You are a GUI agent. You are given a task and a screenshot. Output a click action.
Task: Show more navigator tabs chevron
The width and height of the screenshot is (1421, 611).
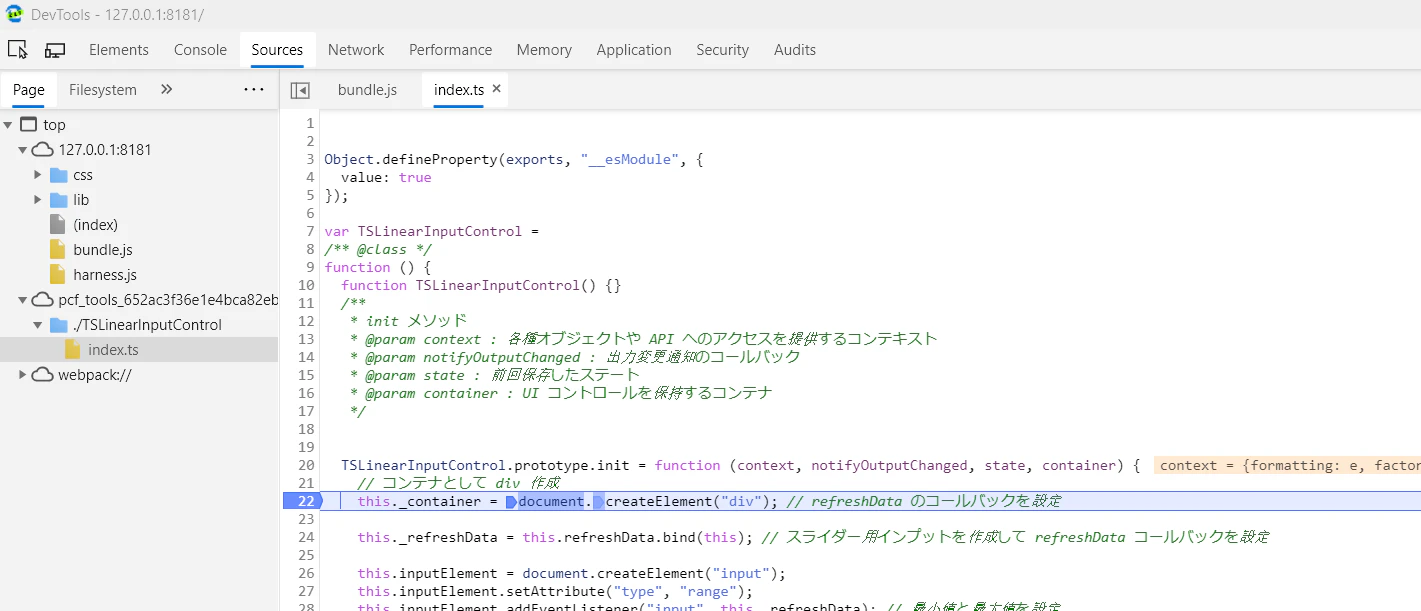(x=167, y=89)
